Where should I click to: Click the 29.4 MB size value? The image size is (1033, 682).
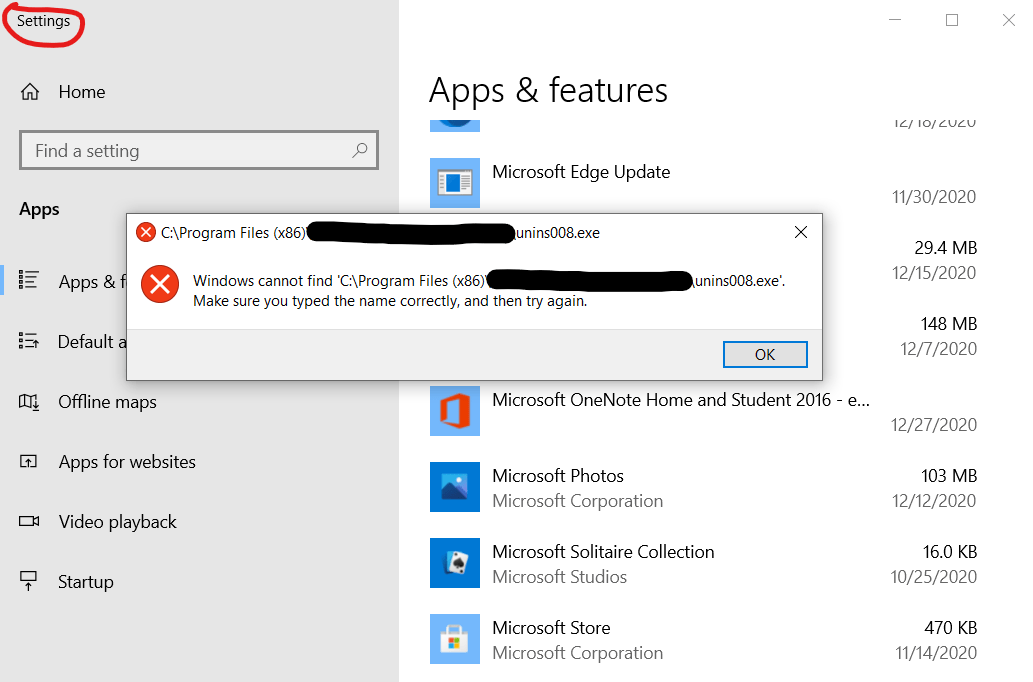pos(945,248)
